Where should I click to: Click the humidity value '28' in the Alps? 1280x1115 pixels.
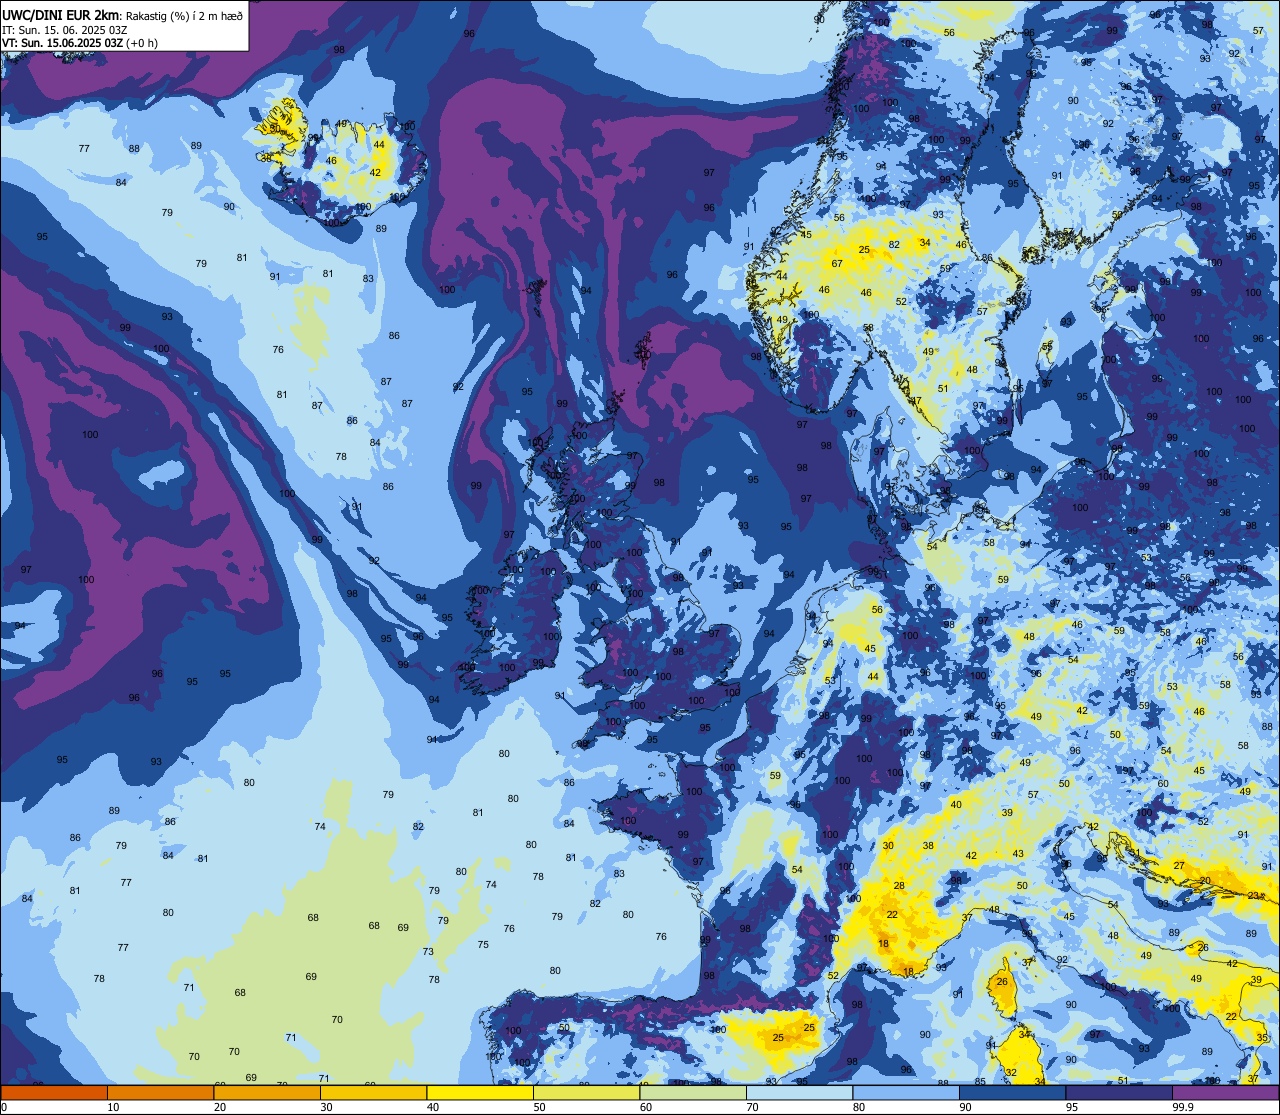click(x=899, y=886)
